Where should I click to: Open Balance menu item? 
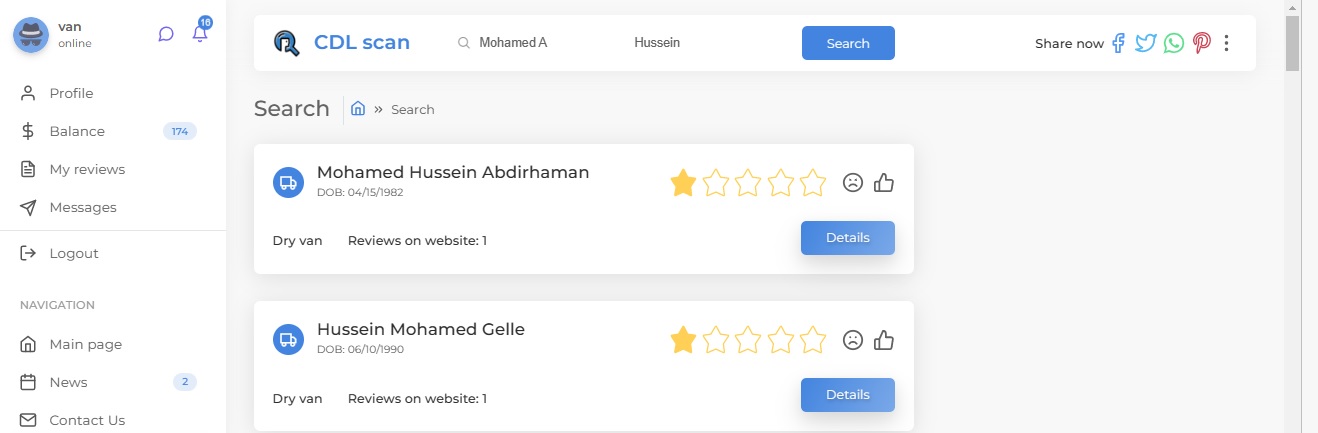[x=77, y=131]
